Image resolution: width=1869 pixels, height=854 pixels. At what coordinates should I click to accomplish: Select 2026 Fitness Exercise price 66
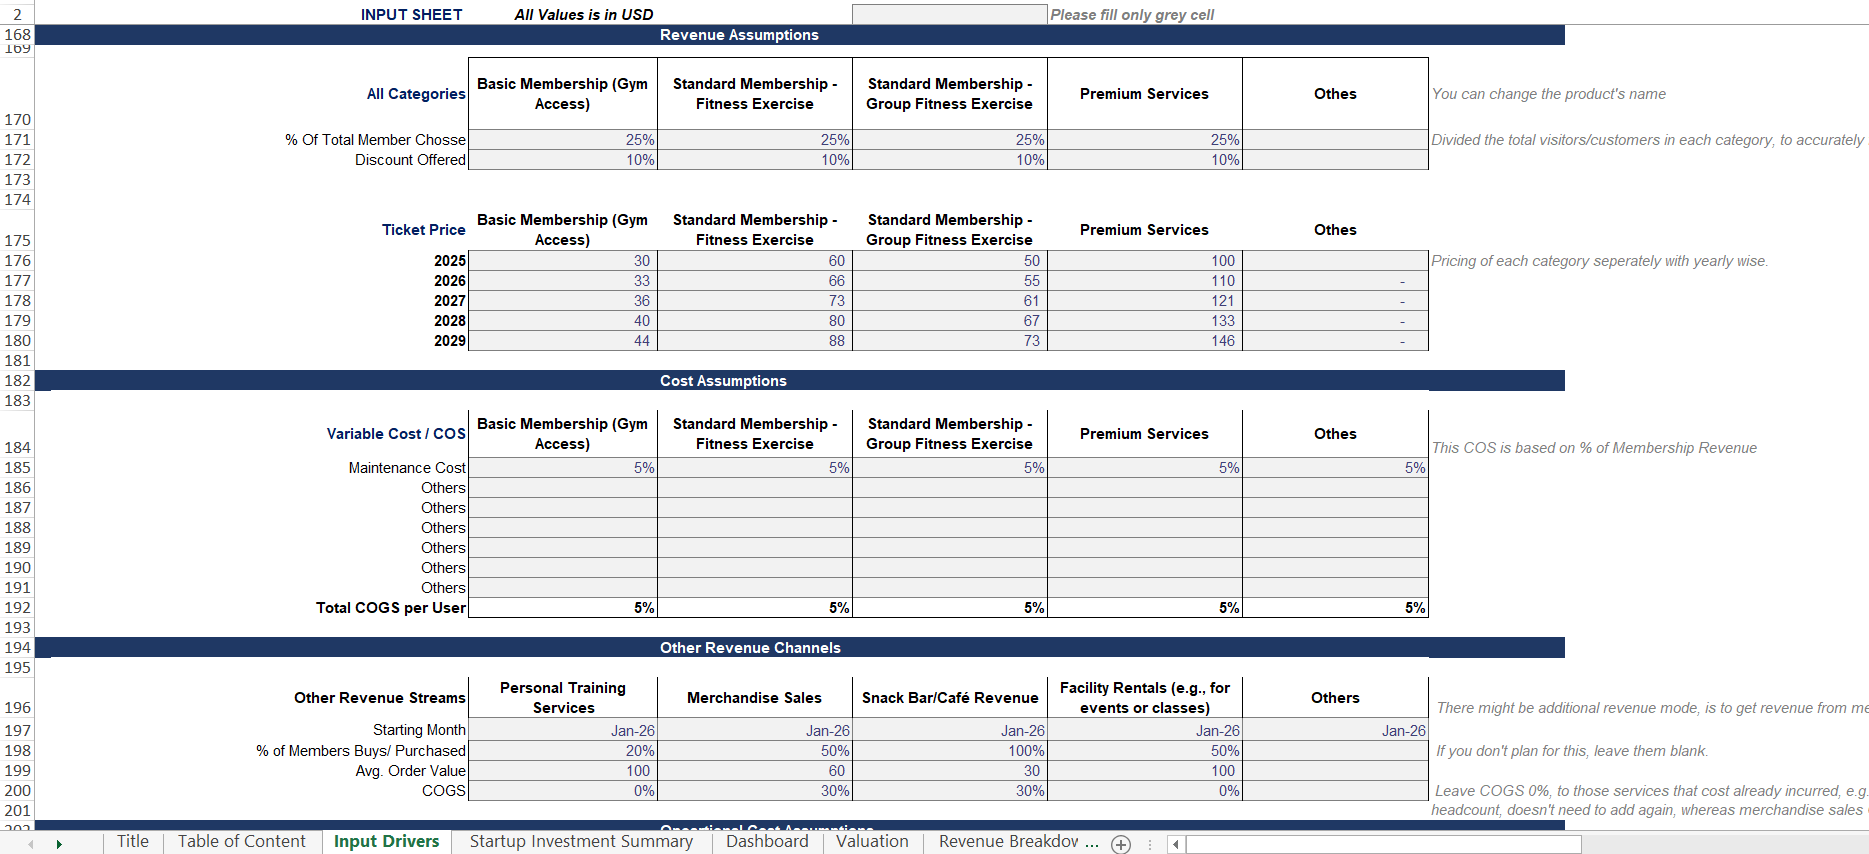click(x=755, y=281)
